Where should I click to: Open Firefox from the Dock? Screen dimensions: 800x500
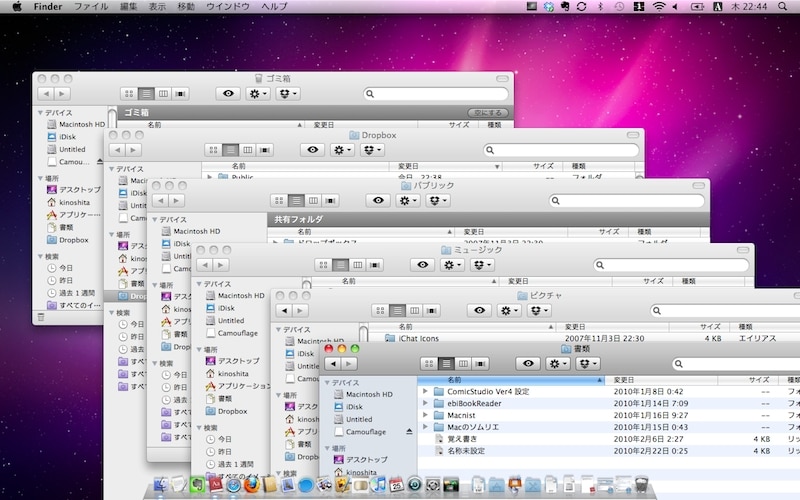point(252,484)
